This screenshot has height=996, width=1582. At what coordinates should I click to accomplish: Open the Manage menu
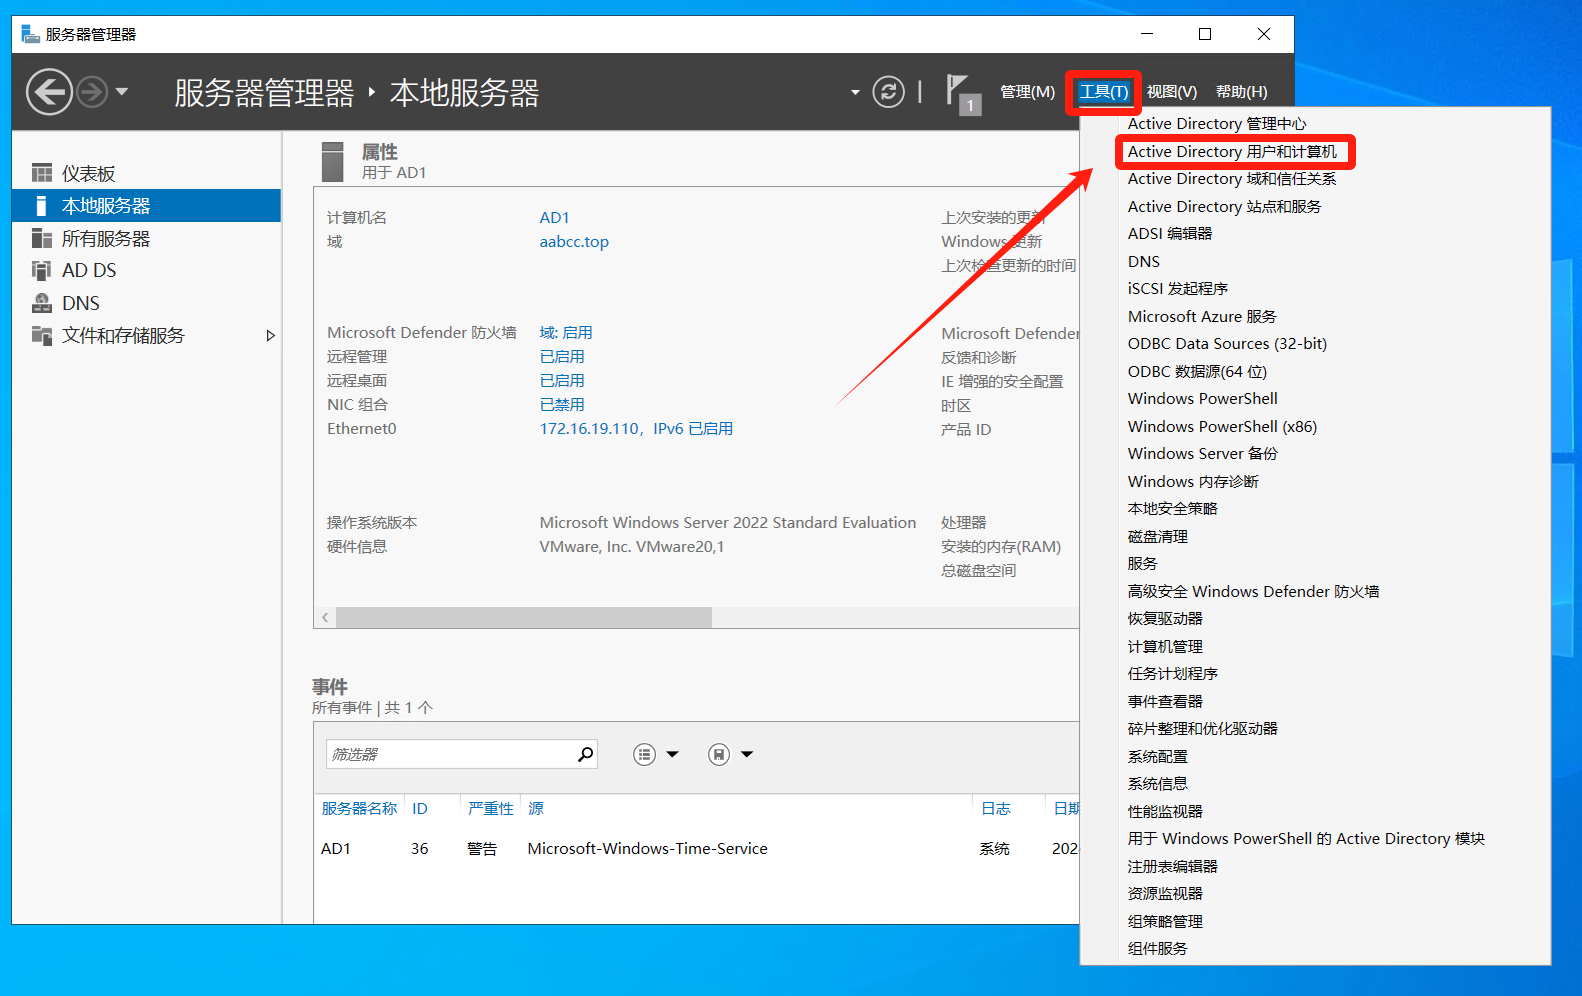pos(1027,92)
